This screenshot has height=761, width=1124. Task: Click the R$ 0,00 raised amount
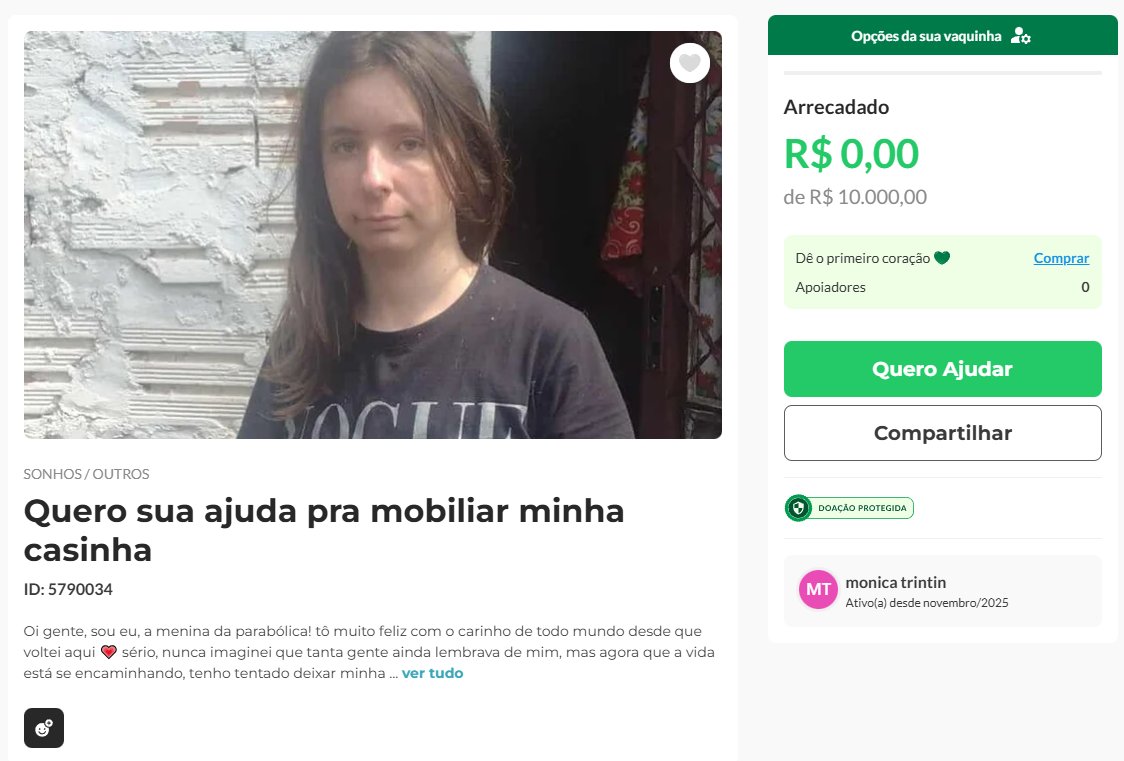tap(851, 153)
